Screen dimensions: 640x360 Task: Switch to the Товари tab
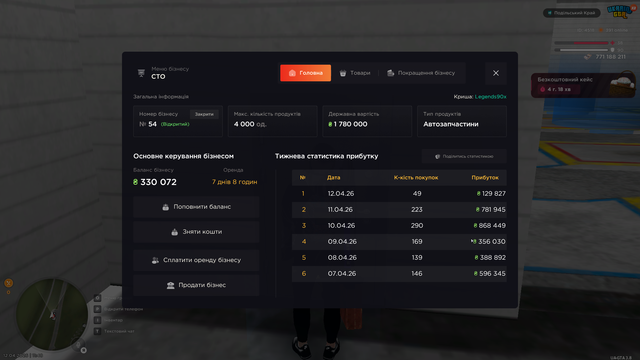click(355, 73)
